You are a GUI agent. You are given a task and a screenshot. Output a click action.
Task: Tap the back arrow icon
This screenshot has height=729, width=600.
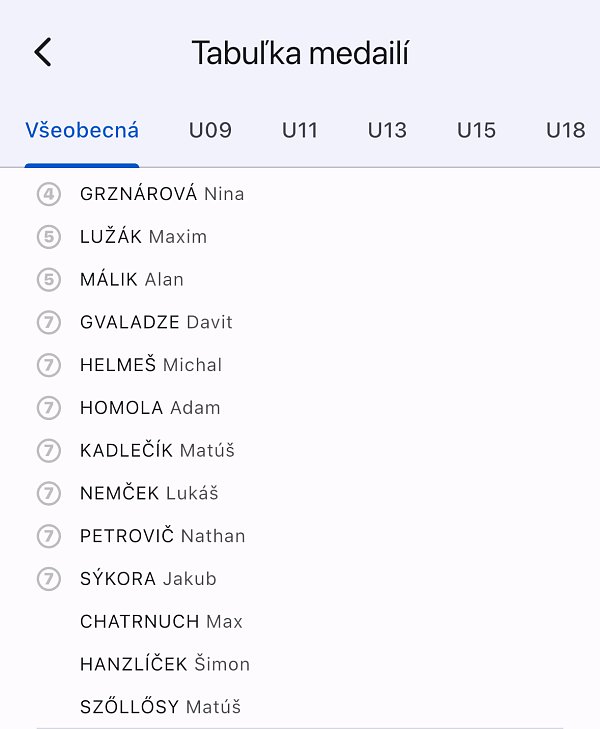tap(42, 52)
